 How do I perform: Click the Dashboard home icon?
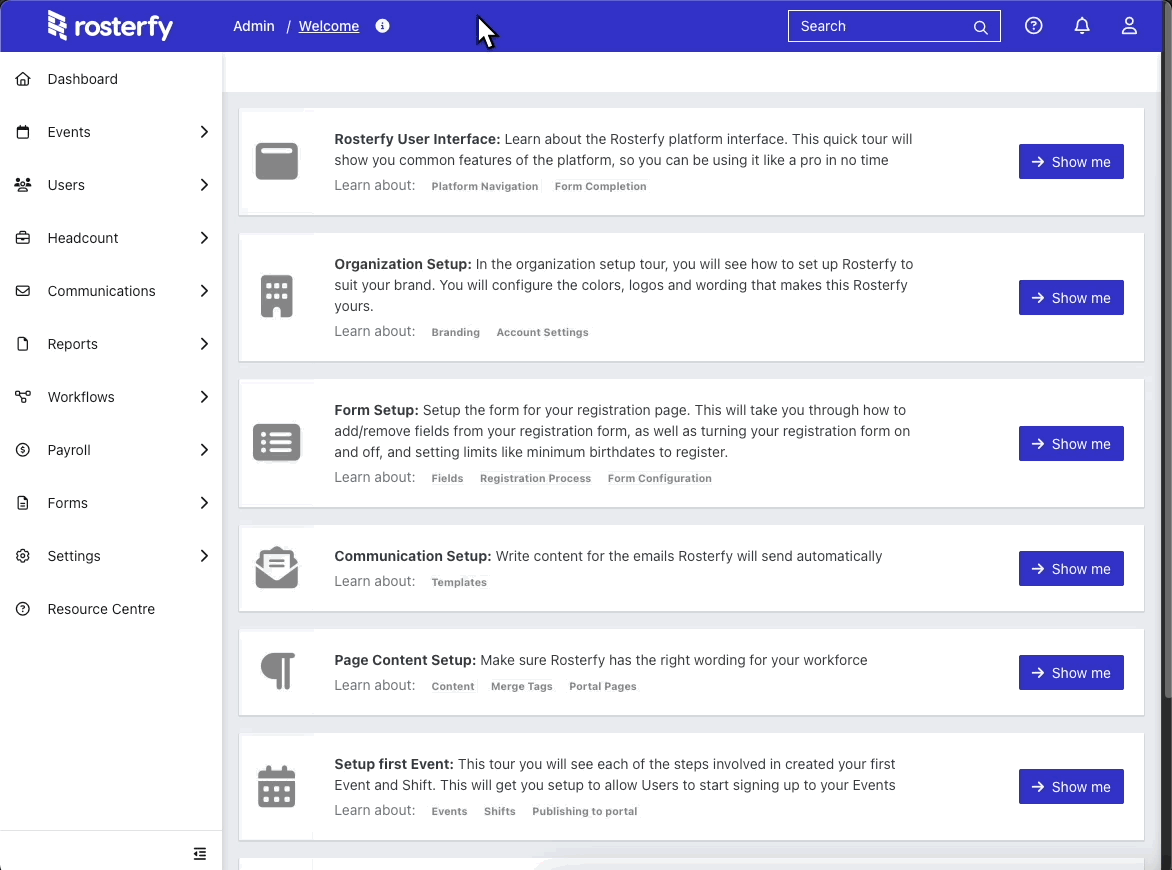point(23,78)
